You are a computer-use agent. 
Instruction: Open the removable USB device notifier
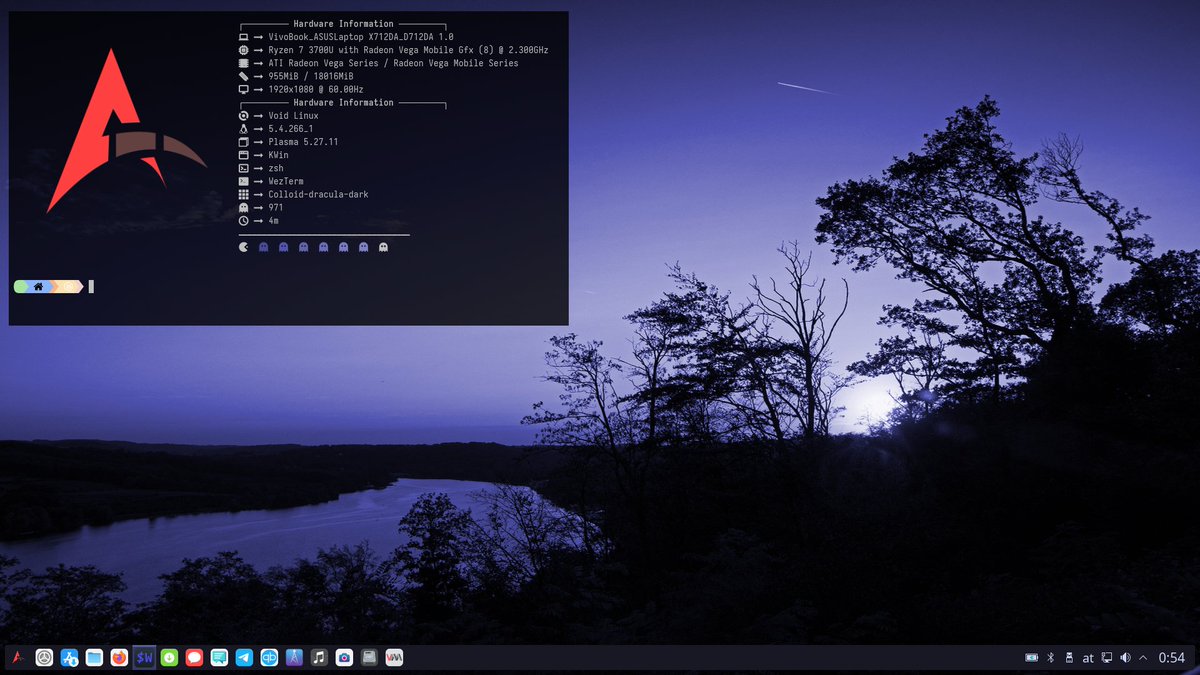point(1069,658)
